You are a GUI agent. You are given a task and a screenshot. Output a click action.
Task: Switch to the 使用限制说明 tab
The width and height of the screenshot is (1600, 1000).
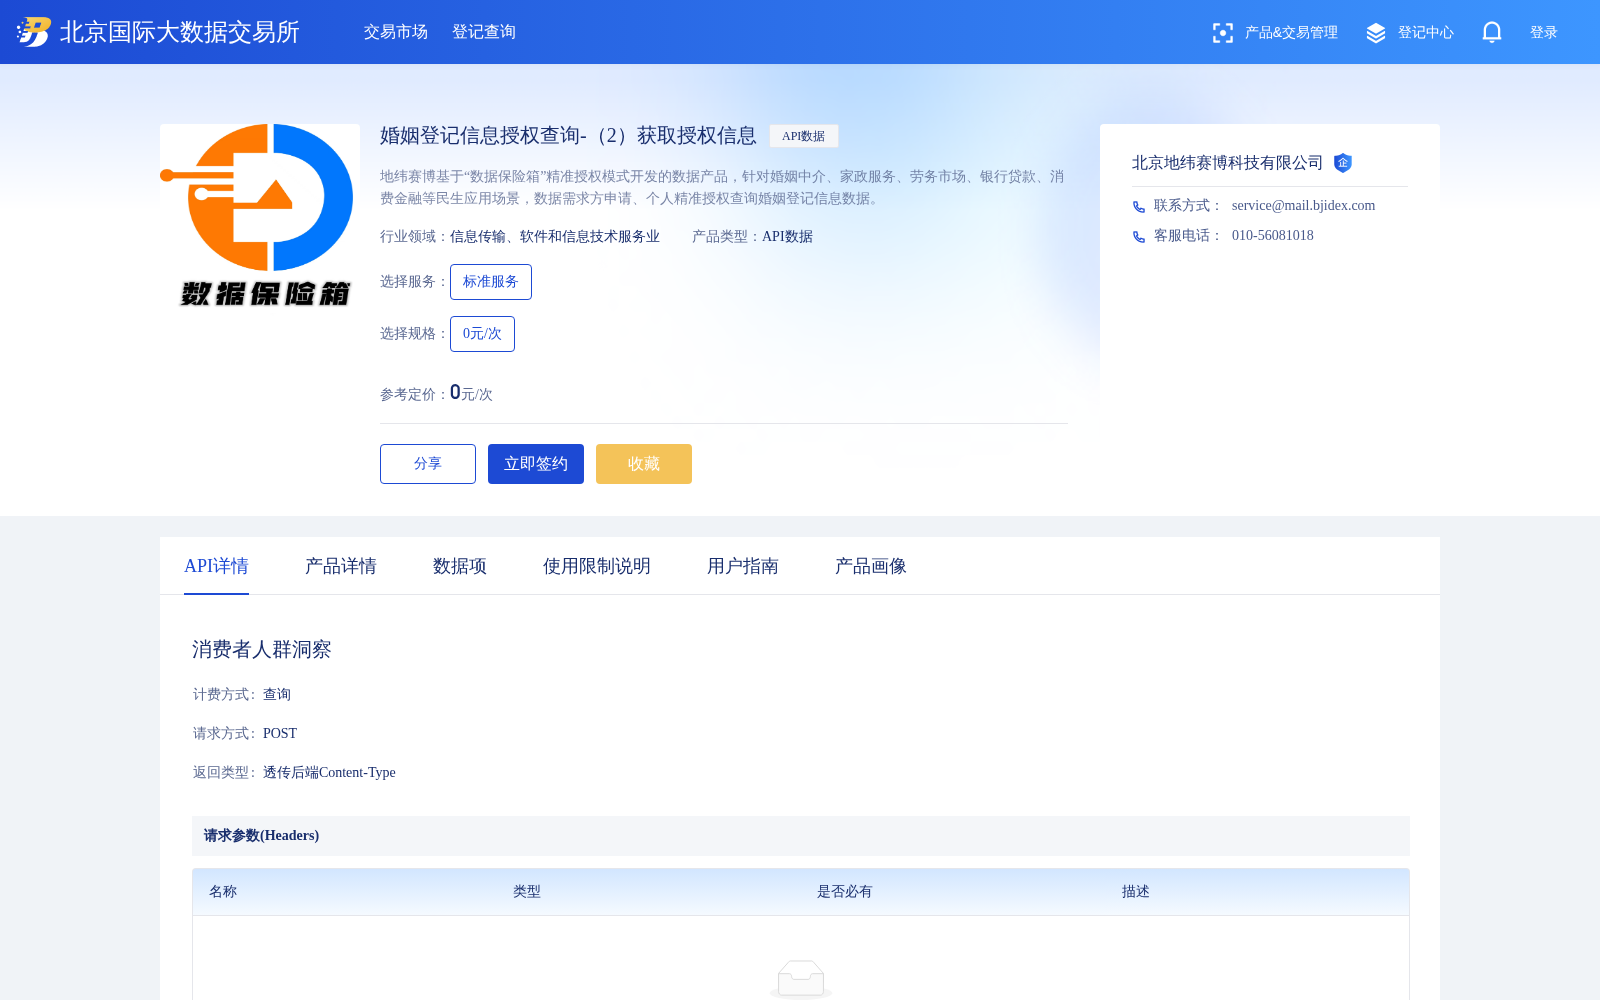click(597, 566)
